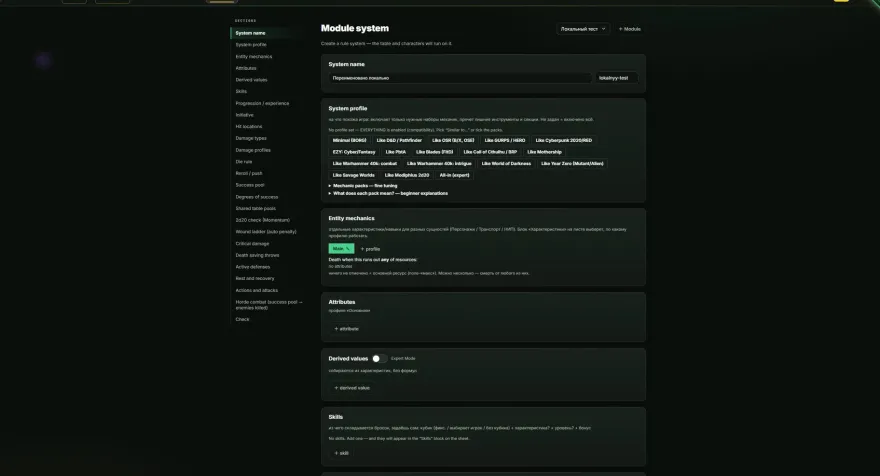This screenshot has width=880, height=476.
Task: Open Progression / experience section link
Action: pos(262,103)
